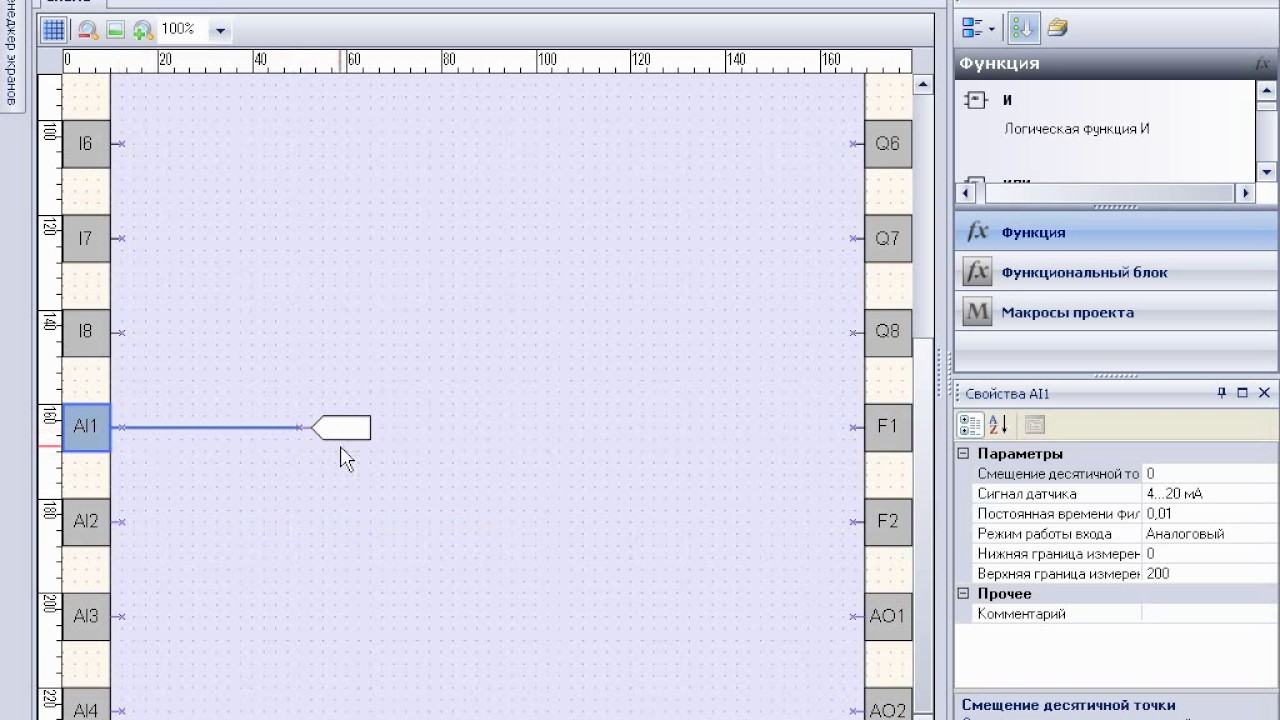Open the screen manager side tab

click(x=11, y=56)
